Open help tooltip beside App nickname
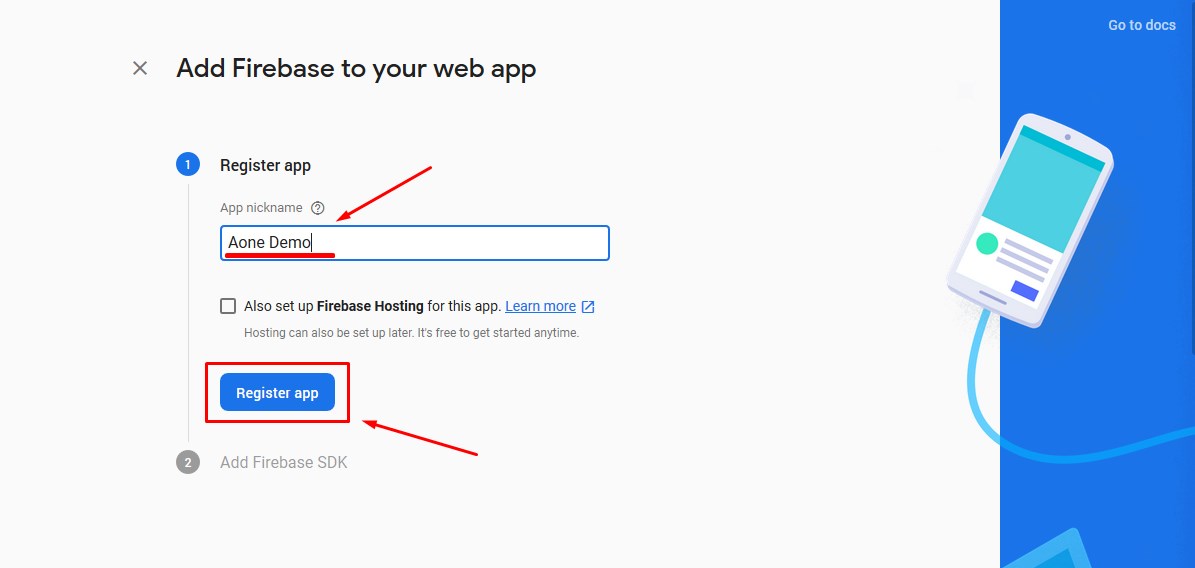This screenshot has height=568, width=1195. [x=318, y=208]
